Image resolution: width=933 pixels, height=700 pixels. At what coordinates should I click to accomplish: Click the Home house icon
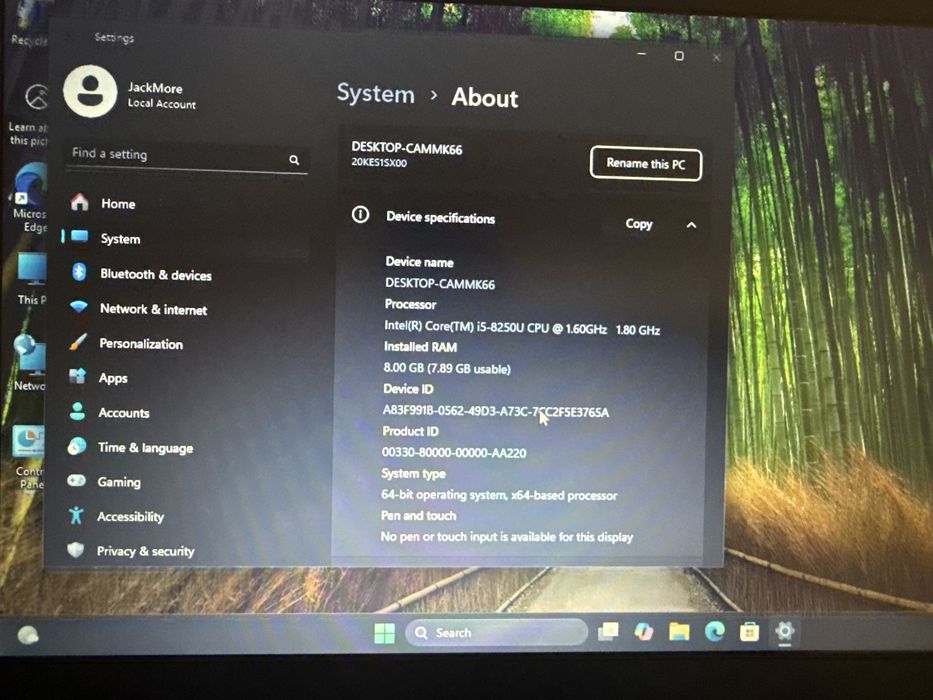click(80, 202)
